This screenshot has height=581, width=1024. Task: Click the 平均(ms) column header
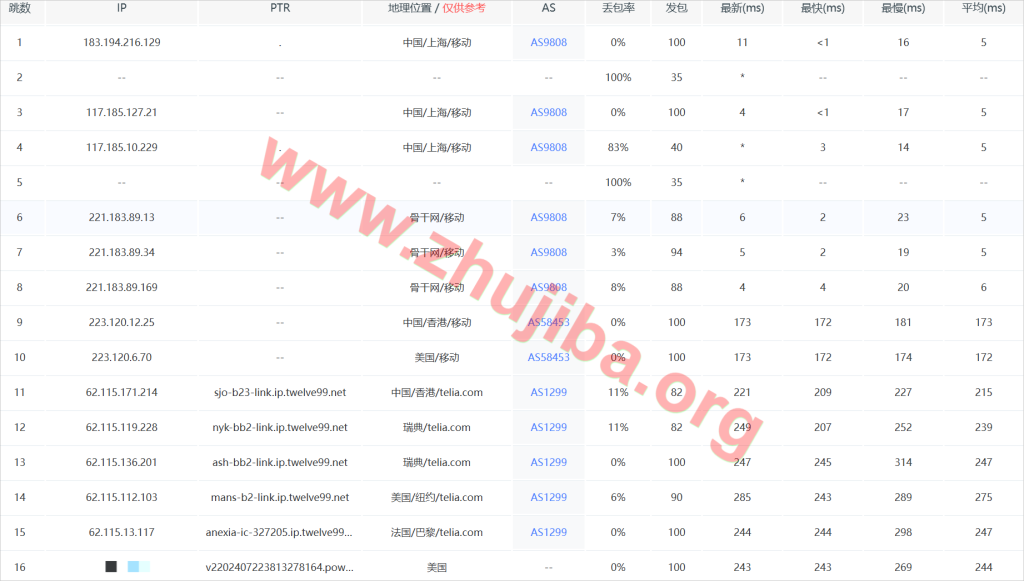pyautogui.click(x=983, y=9)
